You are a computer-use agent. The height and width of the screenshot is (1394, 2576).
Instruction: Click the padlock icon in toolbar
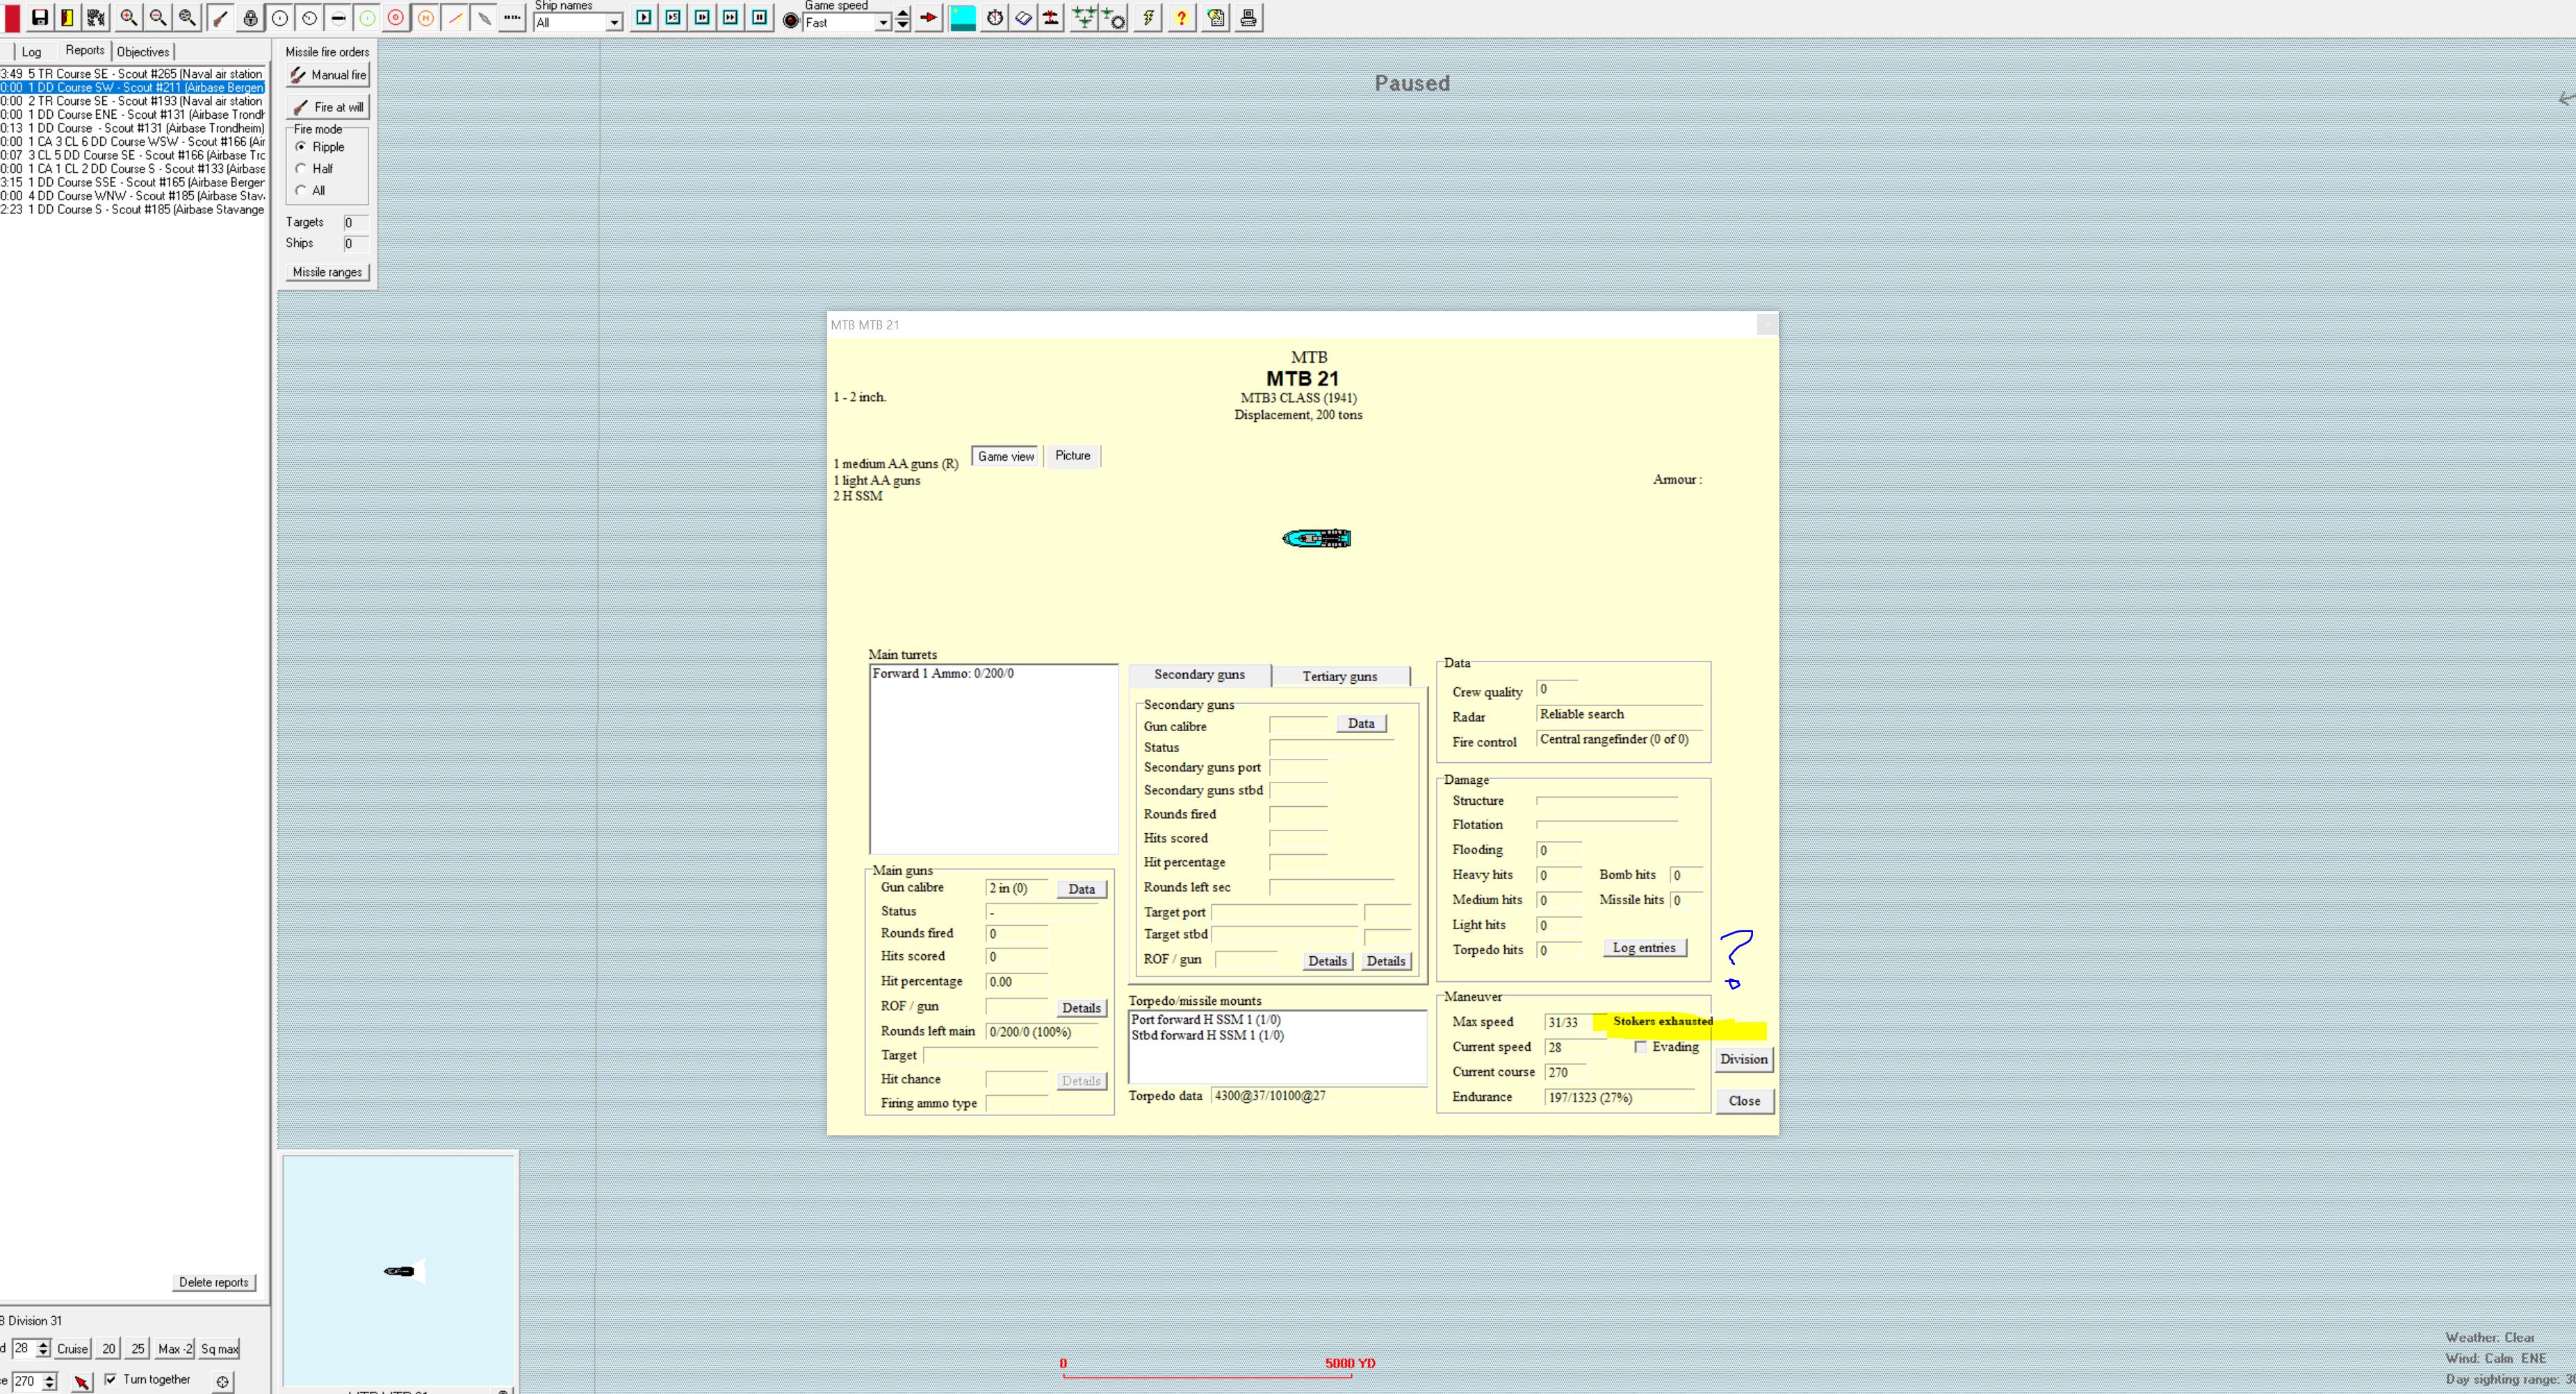pyautogui.click(x=250, y=18)
